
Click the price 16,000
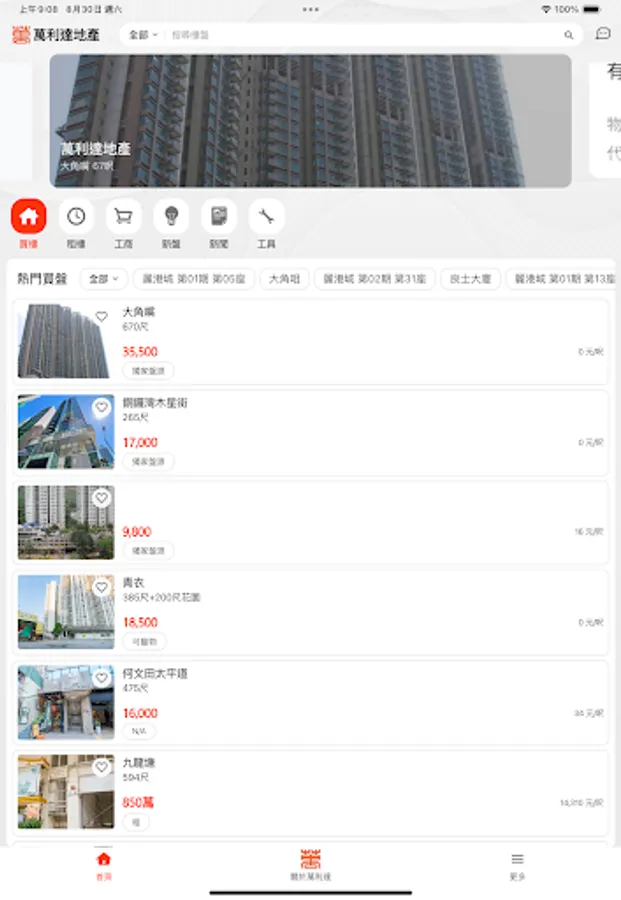pos(140,713)
